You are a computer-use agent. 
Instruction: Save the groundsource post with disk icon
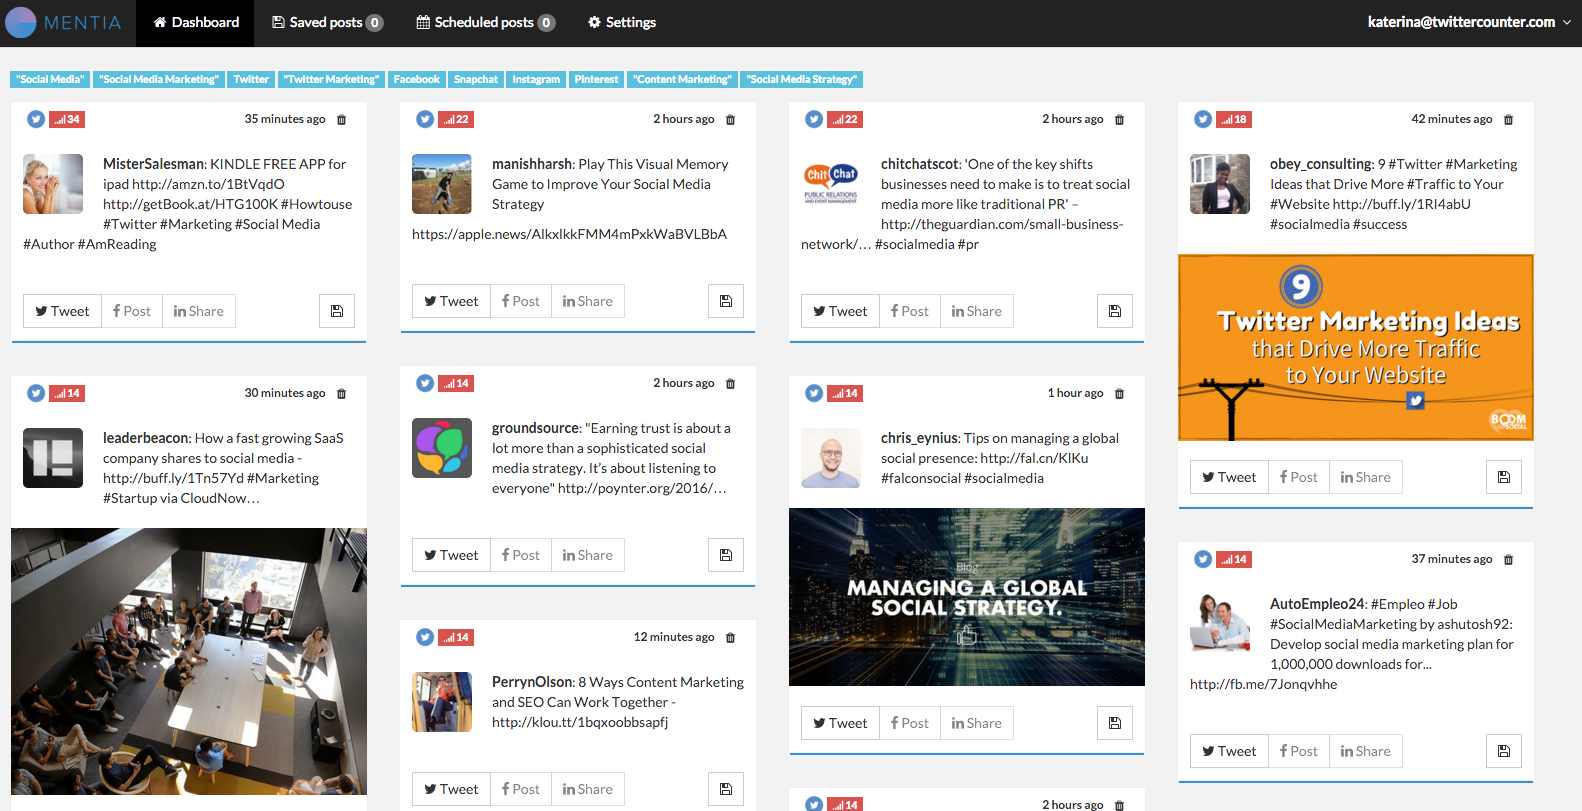tap(726, 555)
